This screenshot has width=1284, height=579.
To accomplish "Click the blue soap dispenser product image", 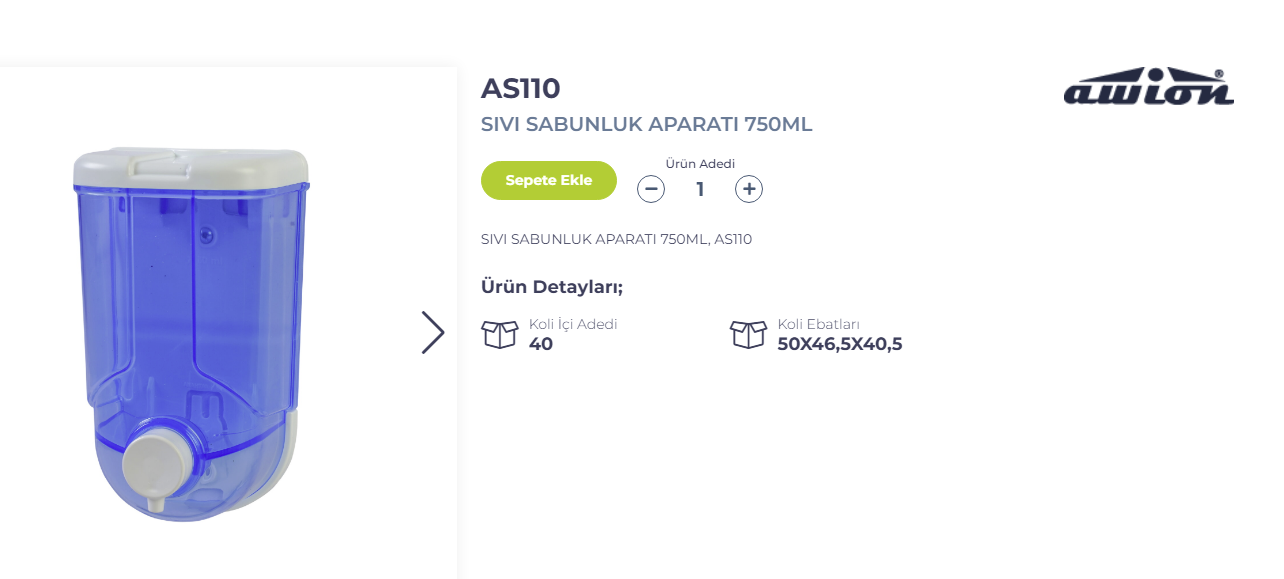I will point(190,300).
